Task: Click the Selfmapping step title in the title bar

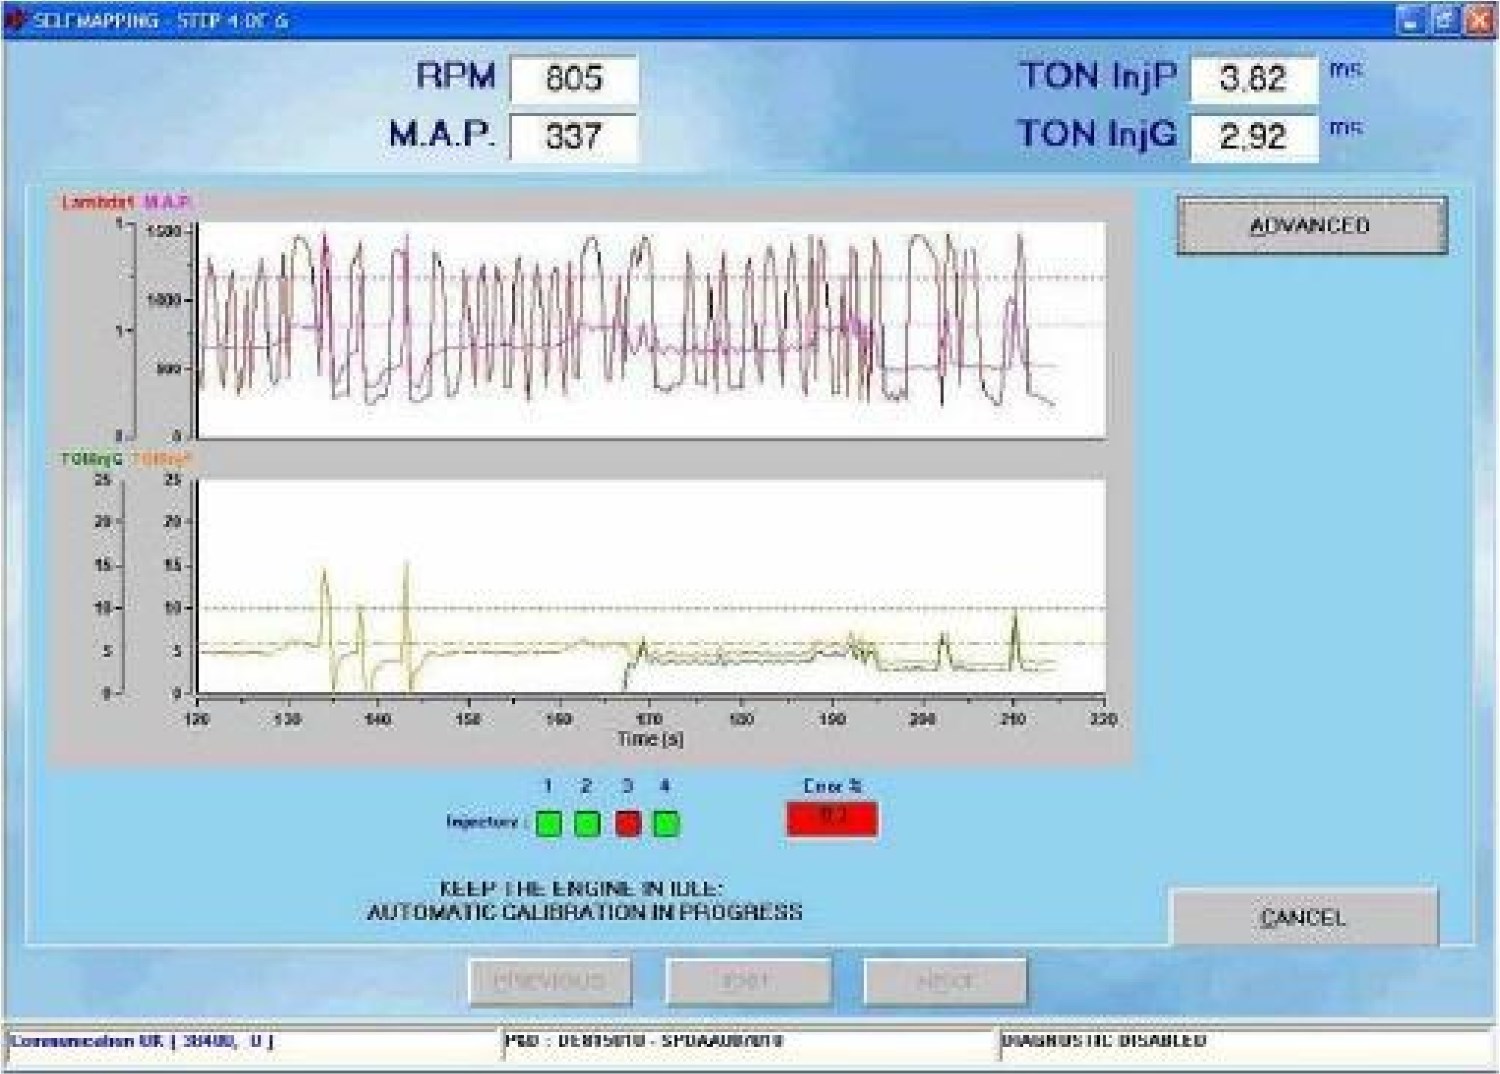Action: pyautogui.click(x=161, y=20)
